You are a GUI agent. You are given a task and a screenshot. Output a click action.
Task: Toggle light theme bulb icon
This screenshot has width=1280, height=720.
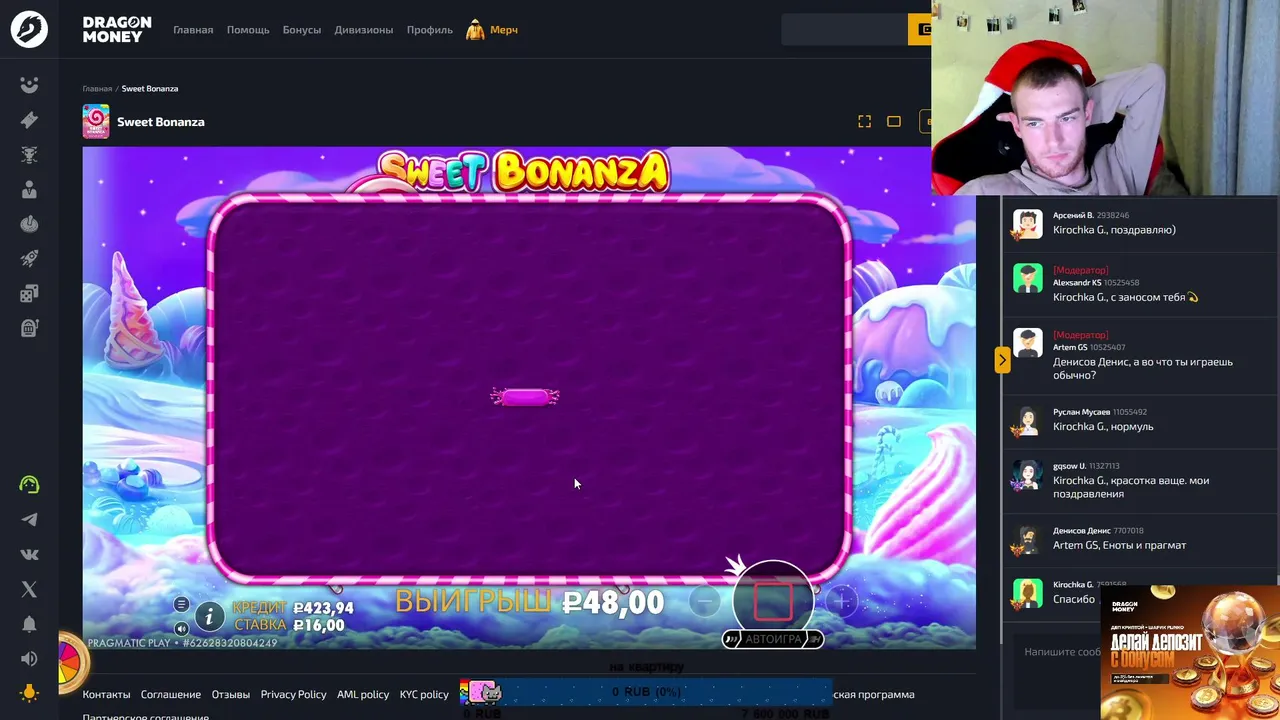coord(29,692)
